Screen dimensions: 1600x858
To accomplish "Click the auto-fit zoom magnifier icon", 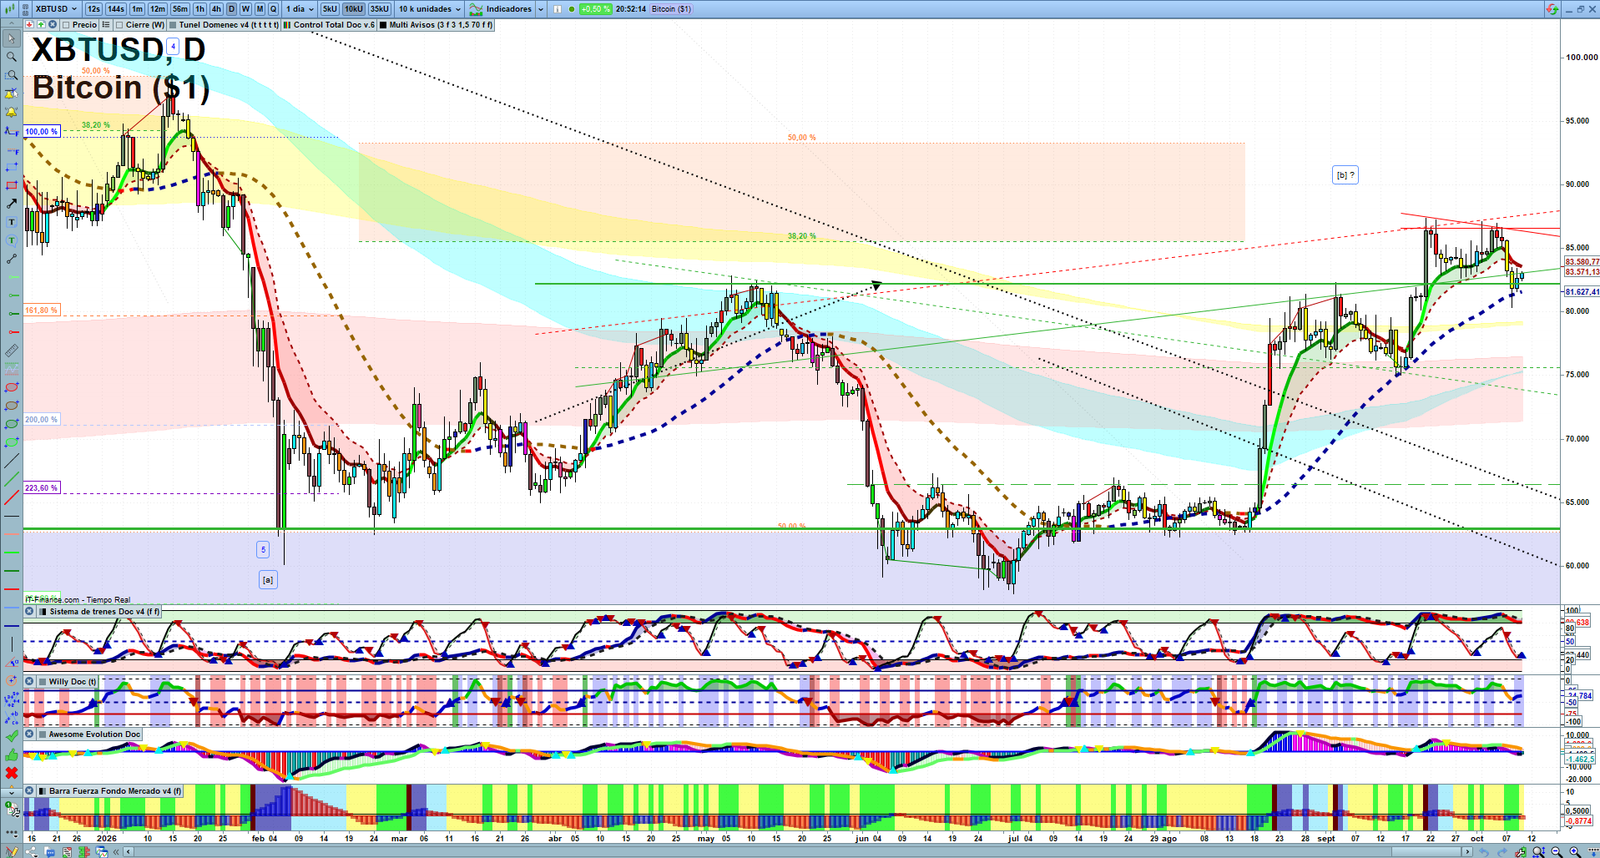I will [1538, 852].
